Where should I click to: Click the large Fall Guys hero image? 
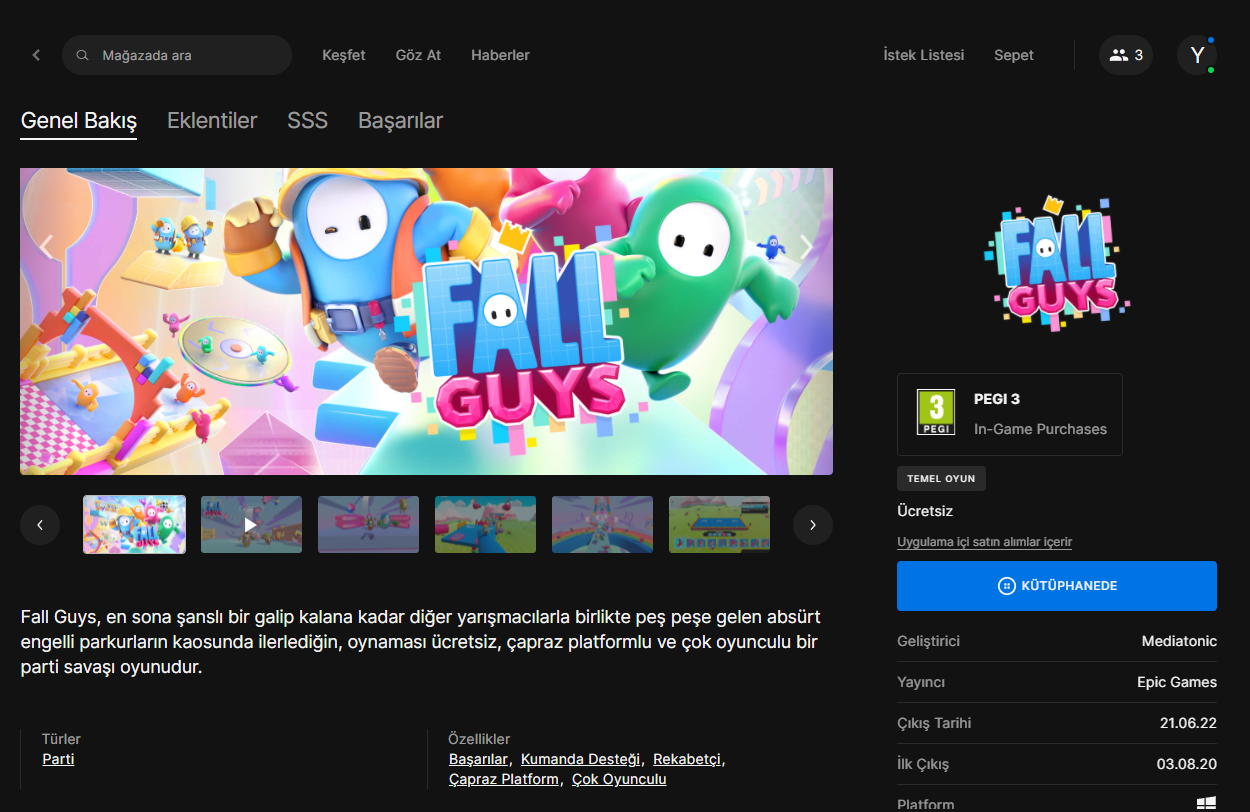tap(426, 321)
